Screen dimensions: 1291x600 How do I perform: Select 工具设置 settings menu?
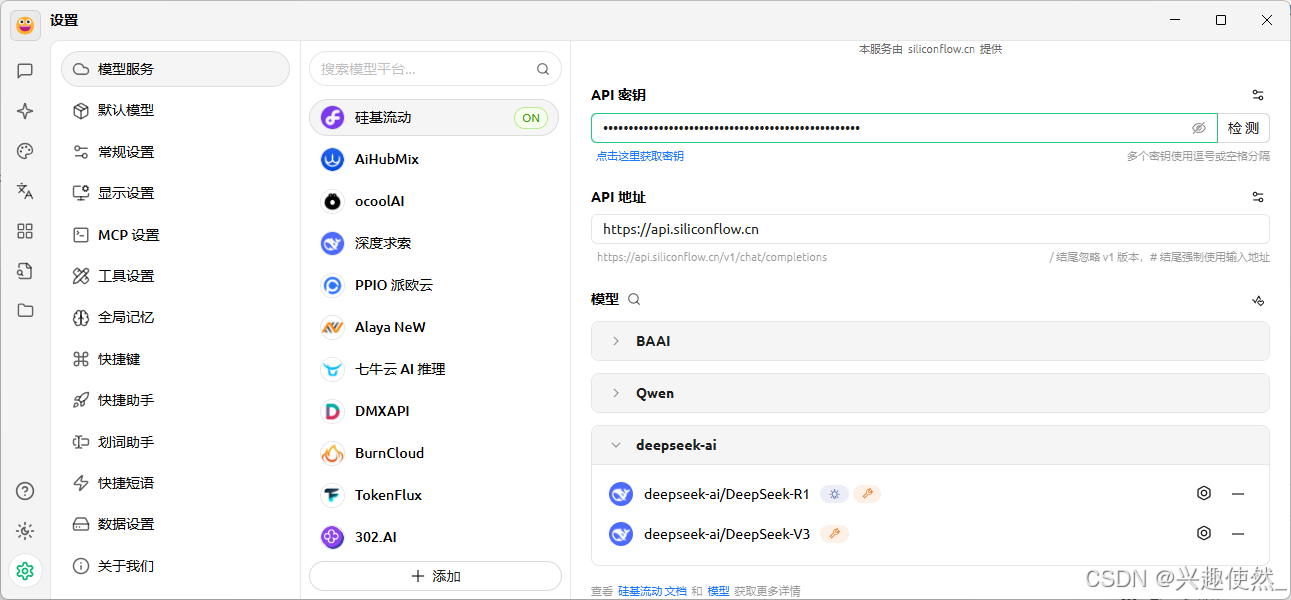[175, 276]
